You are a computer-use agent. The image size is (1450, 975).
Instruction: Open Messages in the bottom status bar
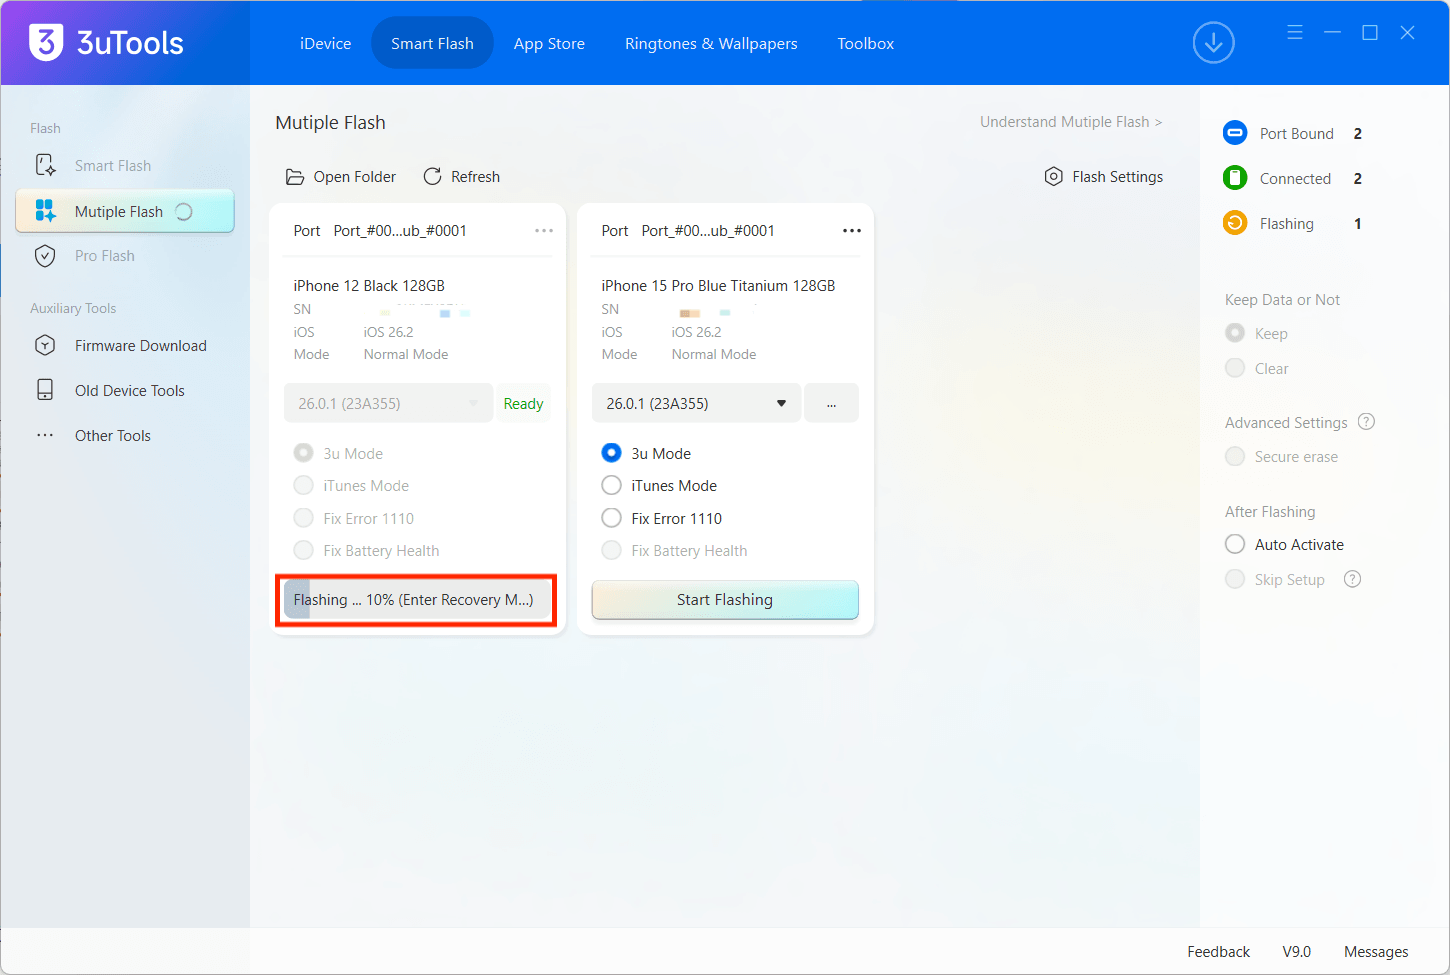coord(1376,951)
